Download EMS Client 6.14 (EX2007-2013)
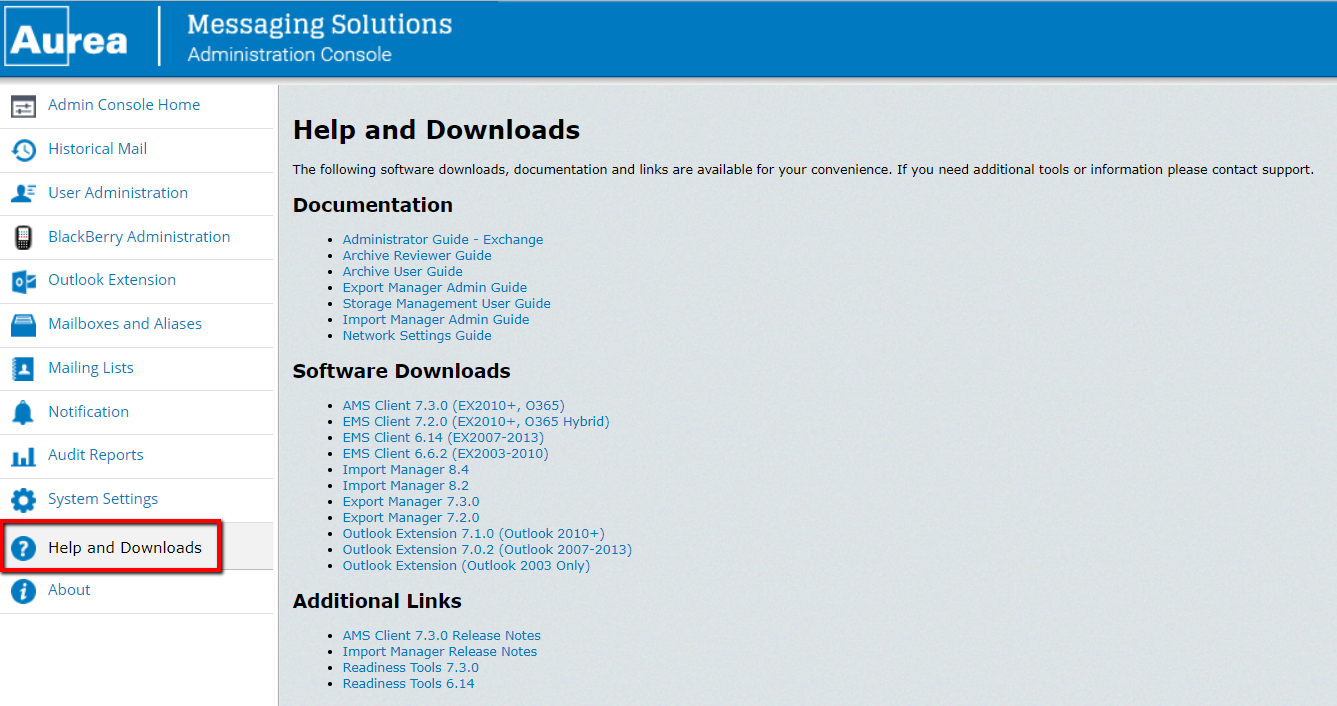1337x706 pixels. pos(443,438)
